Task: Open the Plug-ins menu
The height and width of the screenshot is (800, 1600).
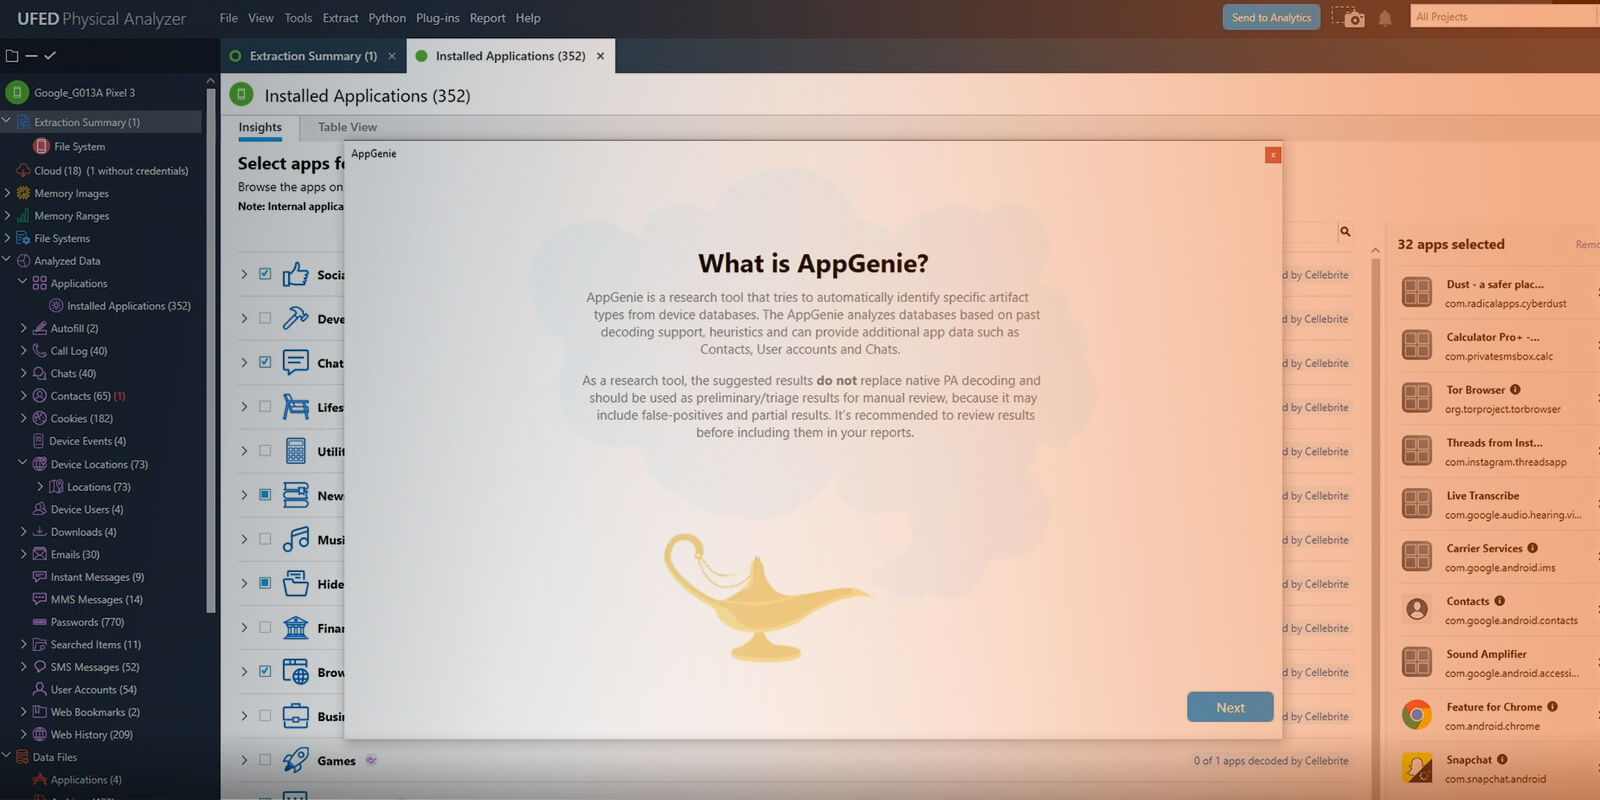Action: [x=438, y=18]
